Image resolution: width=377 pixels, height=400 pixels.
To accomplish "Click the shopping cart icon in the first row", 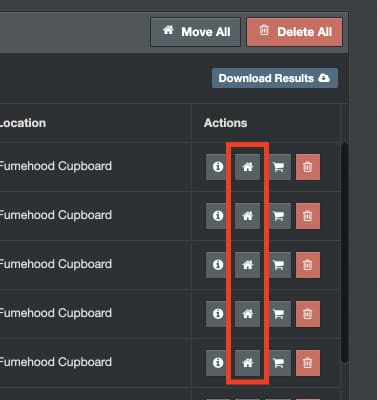I will point(279,167).
